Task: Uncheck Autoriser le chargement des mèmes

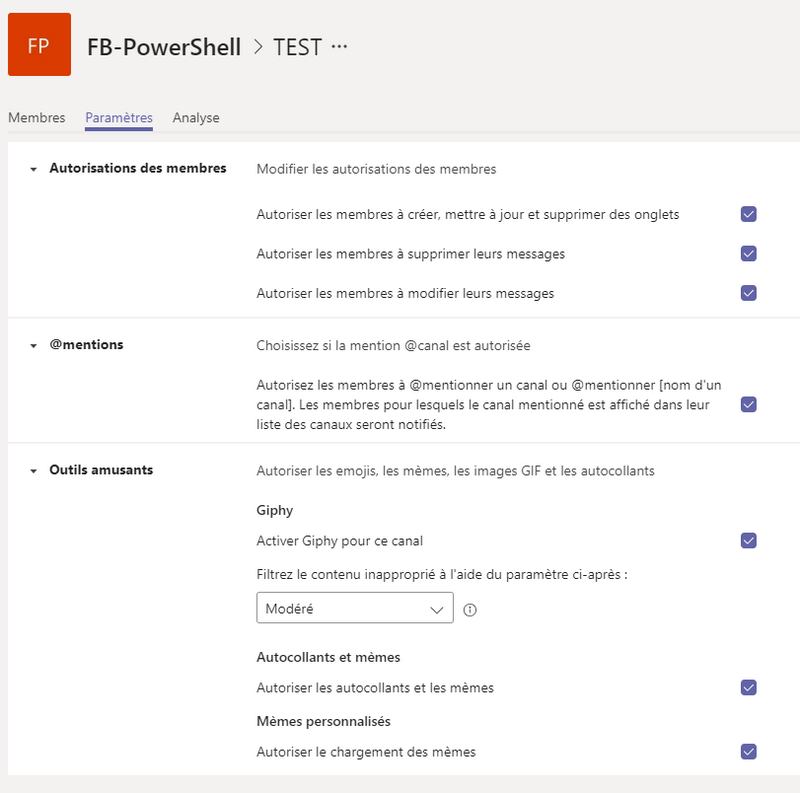Action: [748, 752]
